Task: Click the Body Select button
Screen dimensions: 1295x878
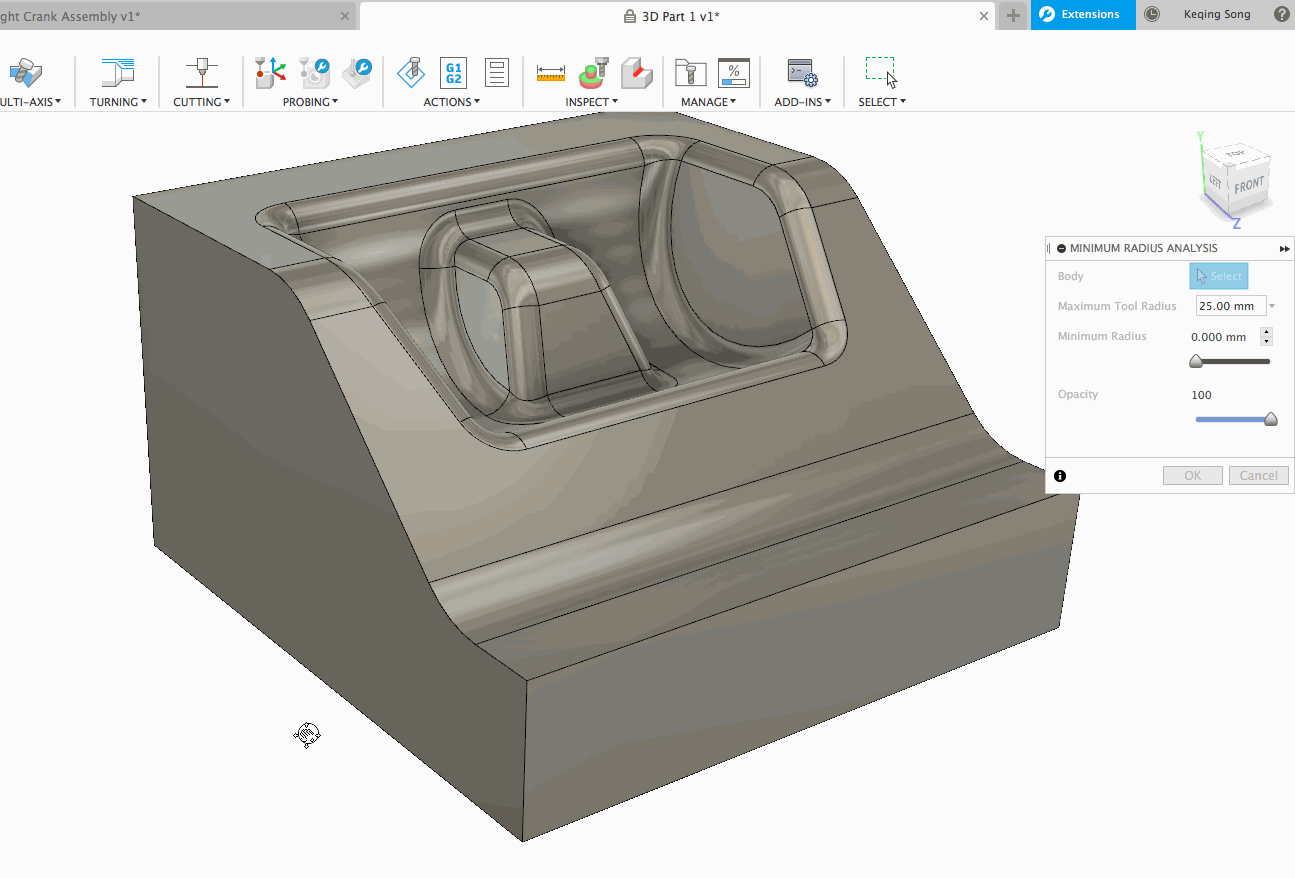Action: coord(1218,276)
